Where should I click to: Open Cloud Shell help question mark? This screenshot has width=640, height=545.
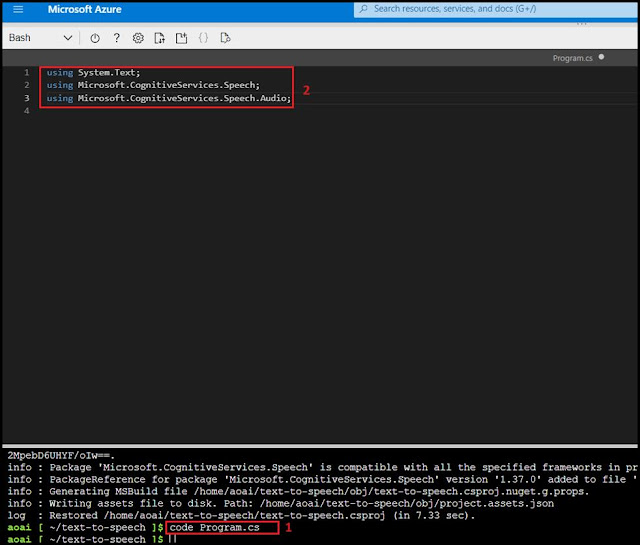click(117, 38)
